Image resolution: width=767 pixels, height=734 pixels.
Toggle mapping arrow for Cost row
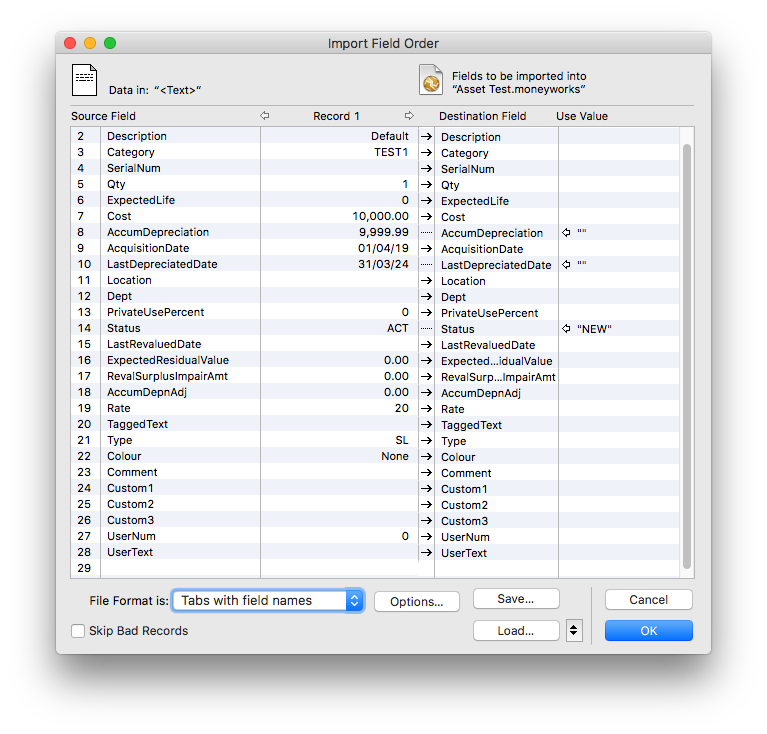point(427,217)
